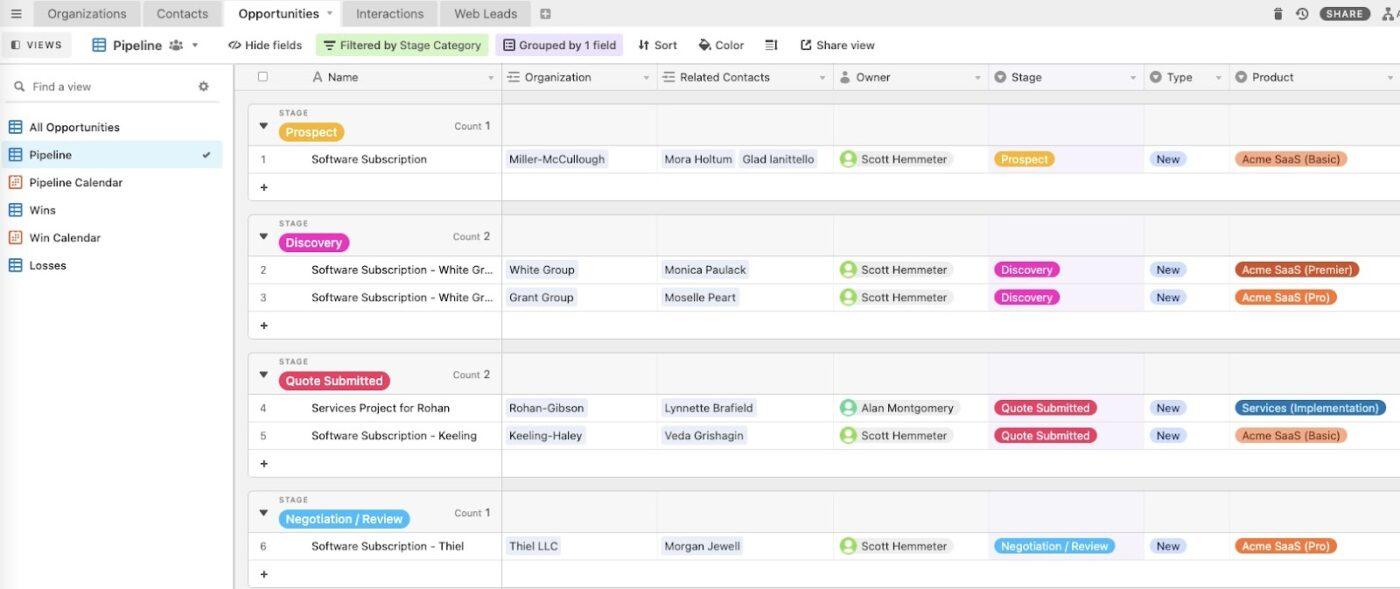
Task: Click the Share view button
Action: coord(837,45)
